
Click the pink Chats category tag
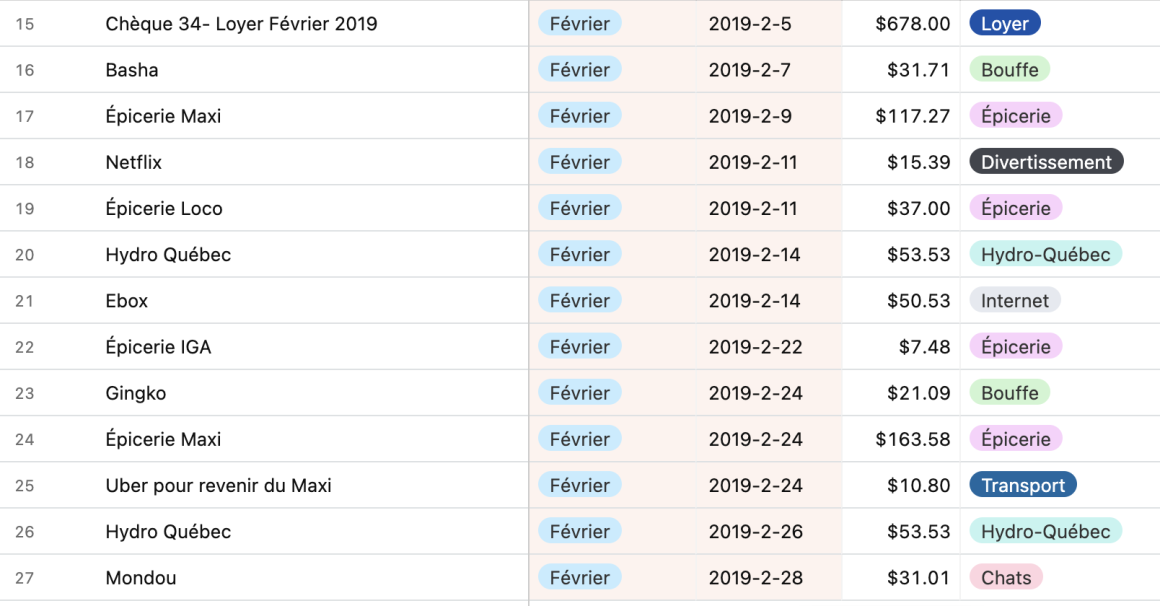[1005, 578]
